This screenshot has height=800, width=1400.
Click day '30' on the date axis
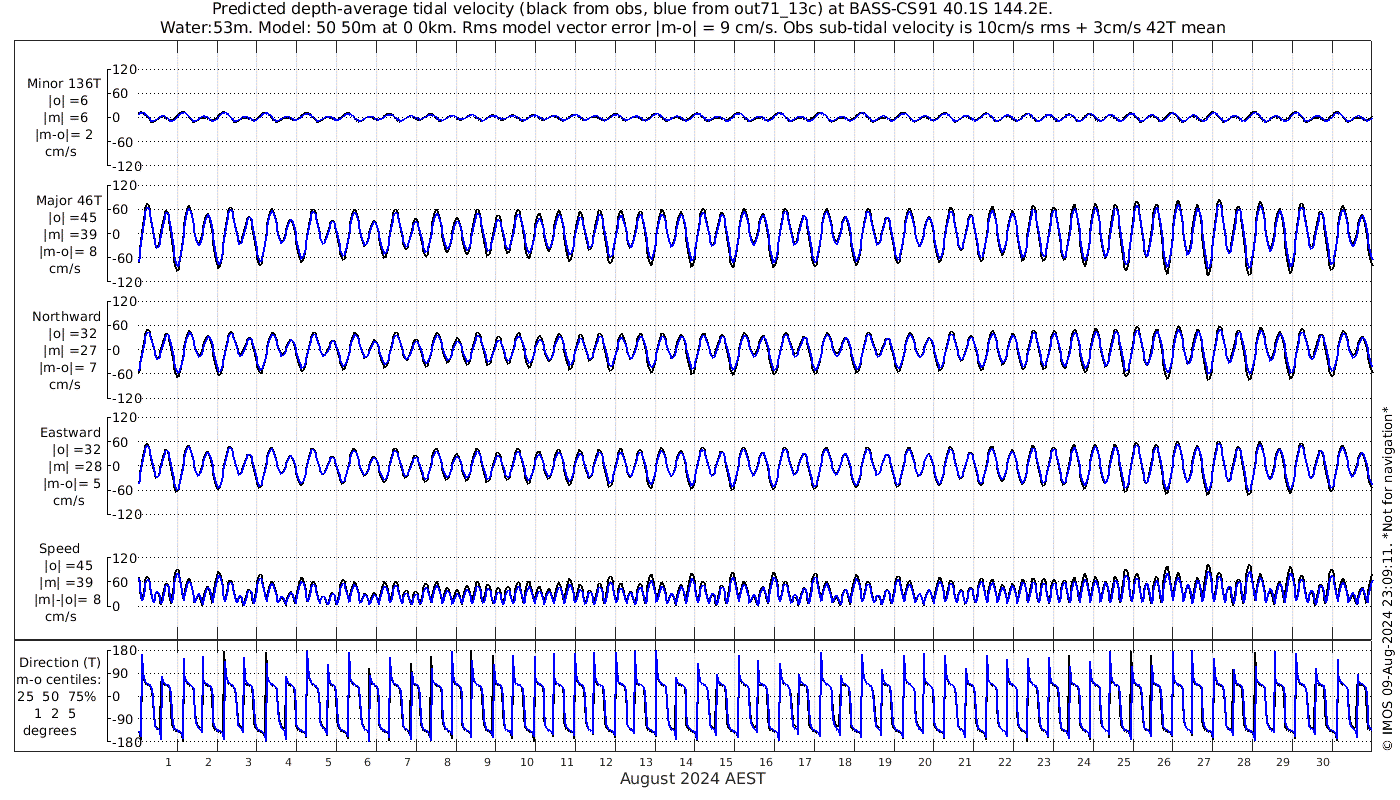(1323, 763)
